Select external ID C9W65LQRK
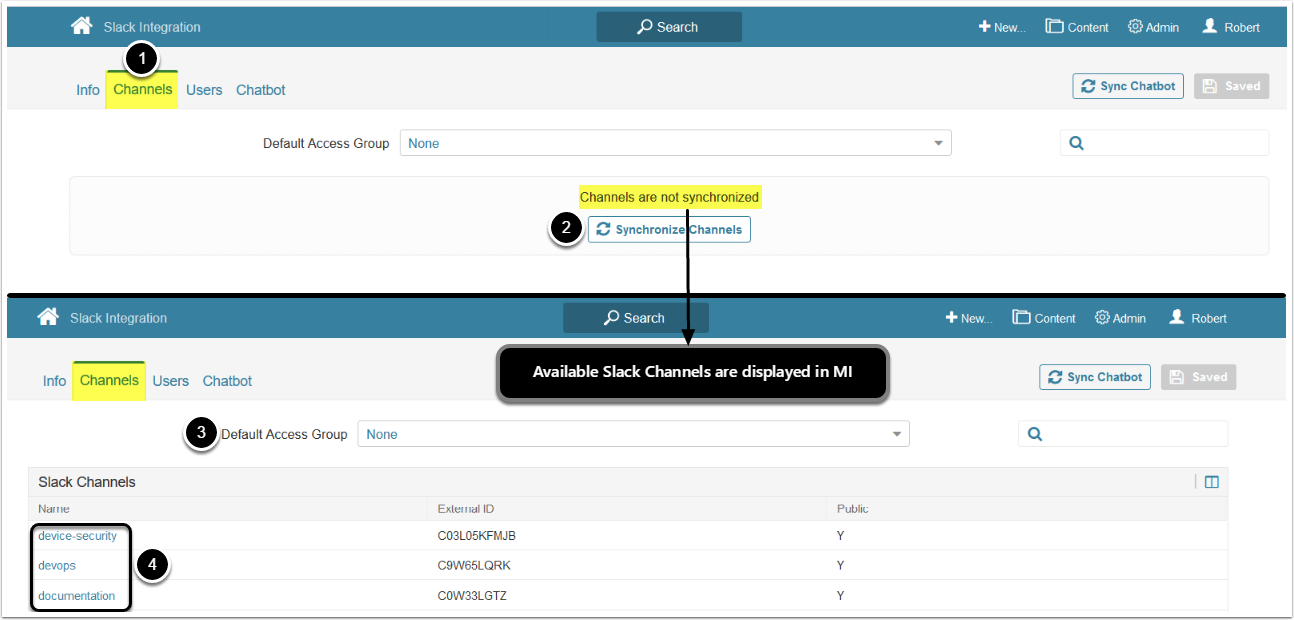Screen dimensions: 1294x620 pyautogui.click(x=474, y=566)
